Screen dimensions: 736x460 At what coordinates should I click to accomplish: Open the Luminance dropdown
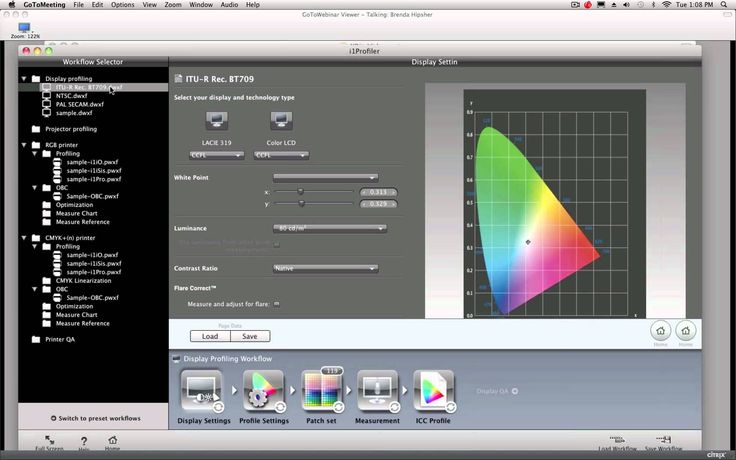click(330, 228)
